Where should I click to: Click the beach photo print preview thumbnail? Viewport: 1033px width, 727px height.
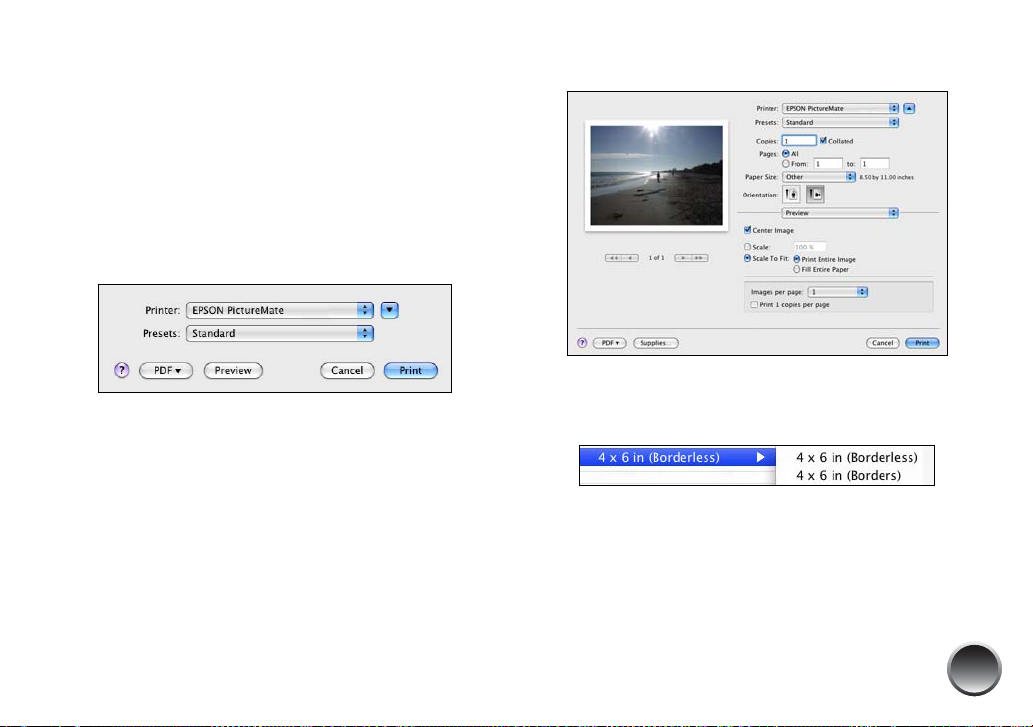pos(656,176)
